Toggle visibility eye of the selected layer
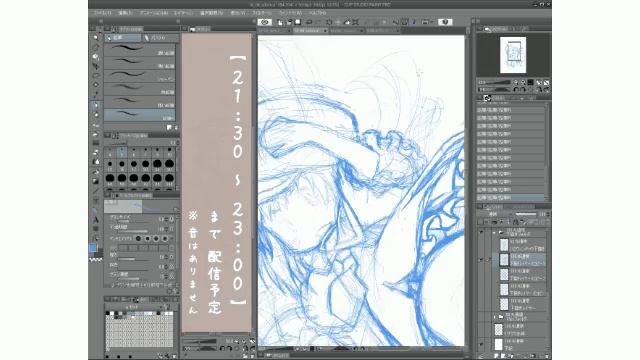This screenshot has height=360, width=640. [482, 259]
